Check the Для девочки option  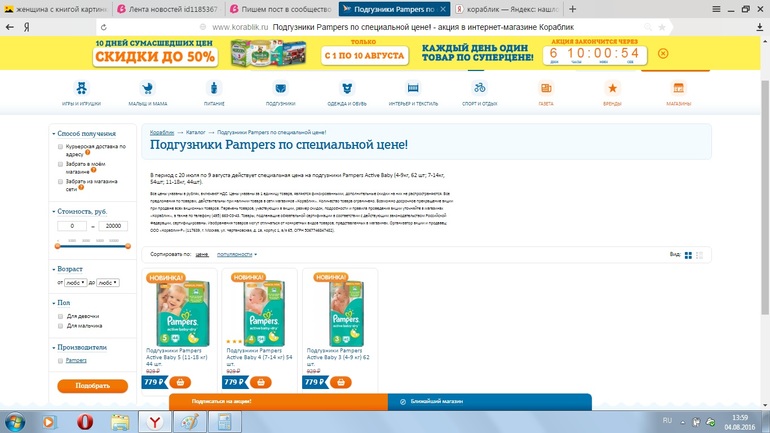click(x=60, y=316)
